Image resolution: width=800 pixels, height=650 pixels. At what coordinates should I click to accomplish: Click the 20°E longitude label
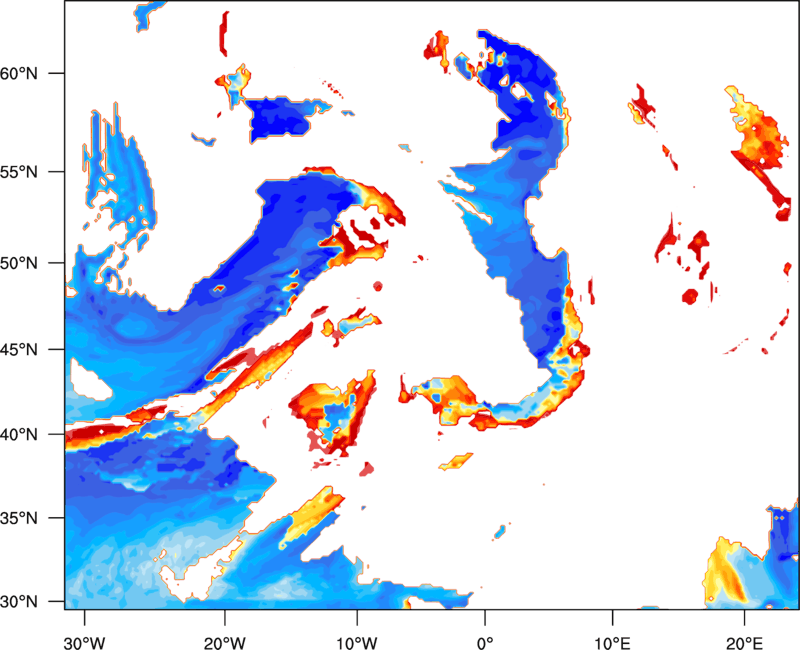(x=744, y=642)
